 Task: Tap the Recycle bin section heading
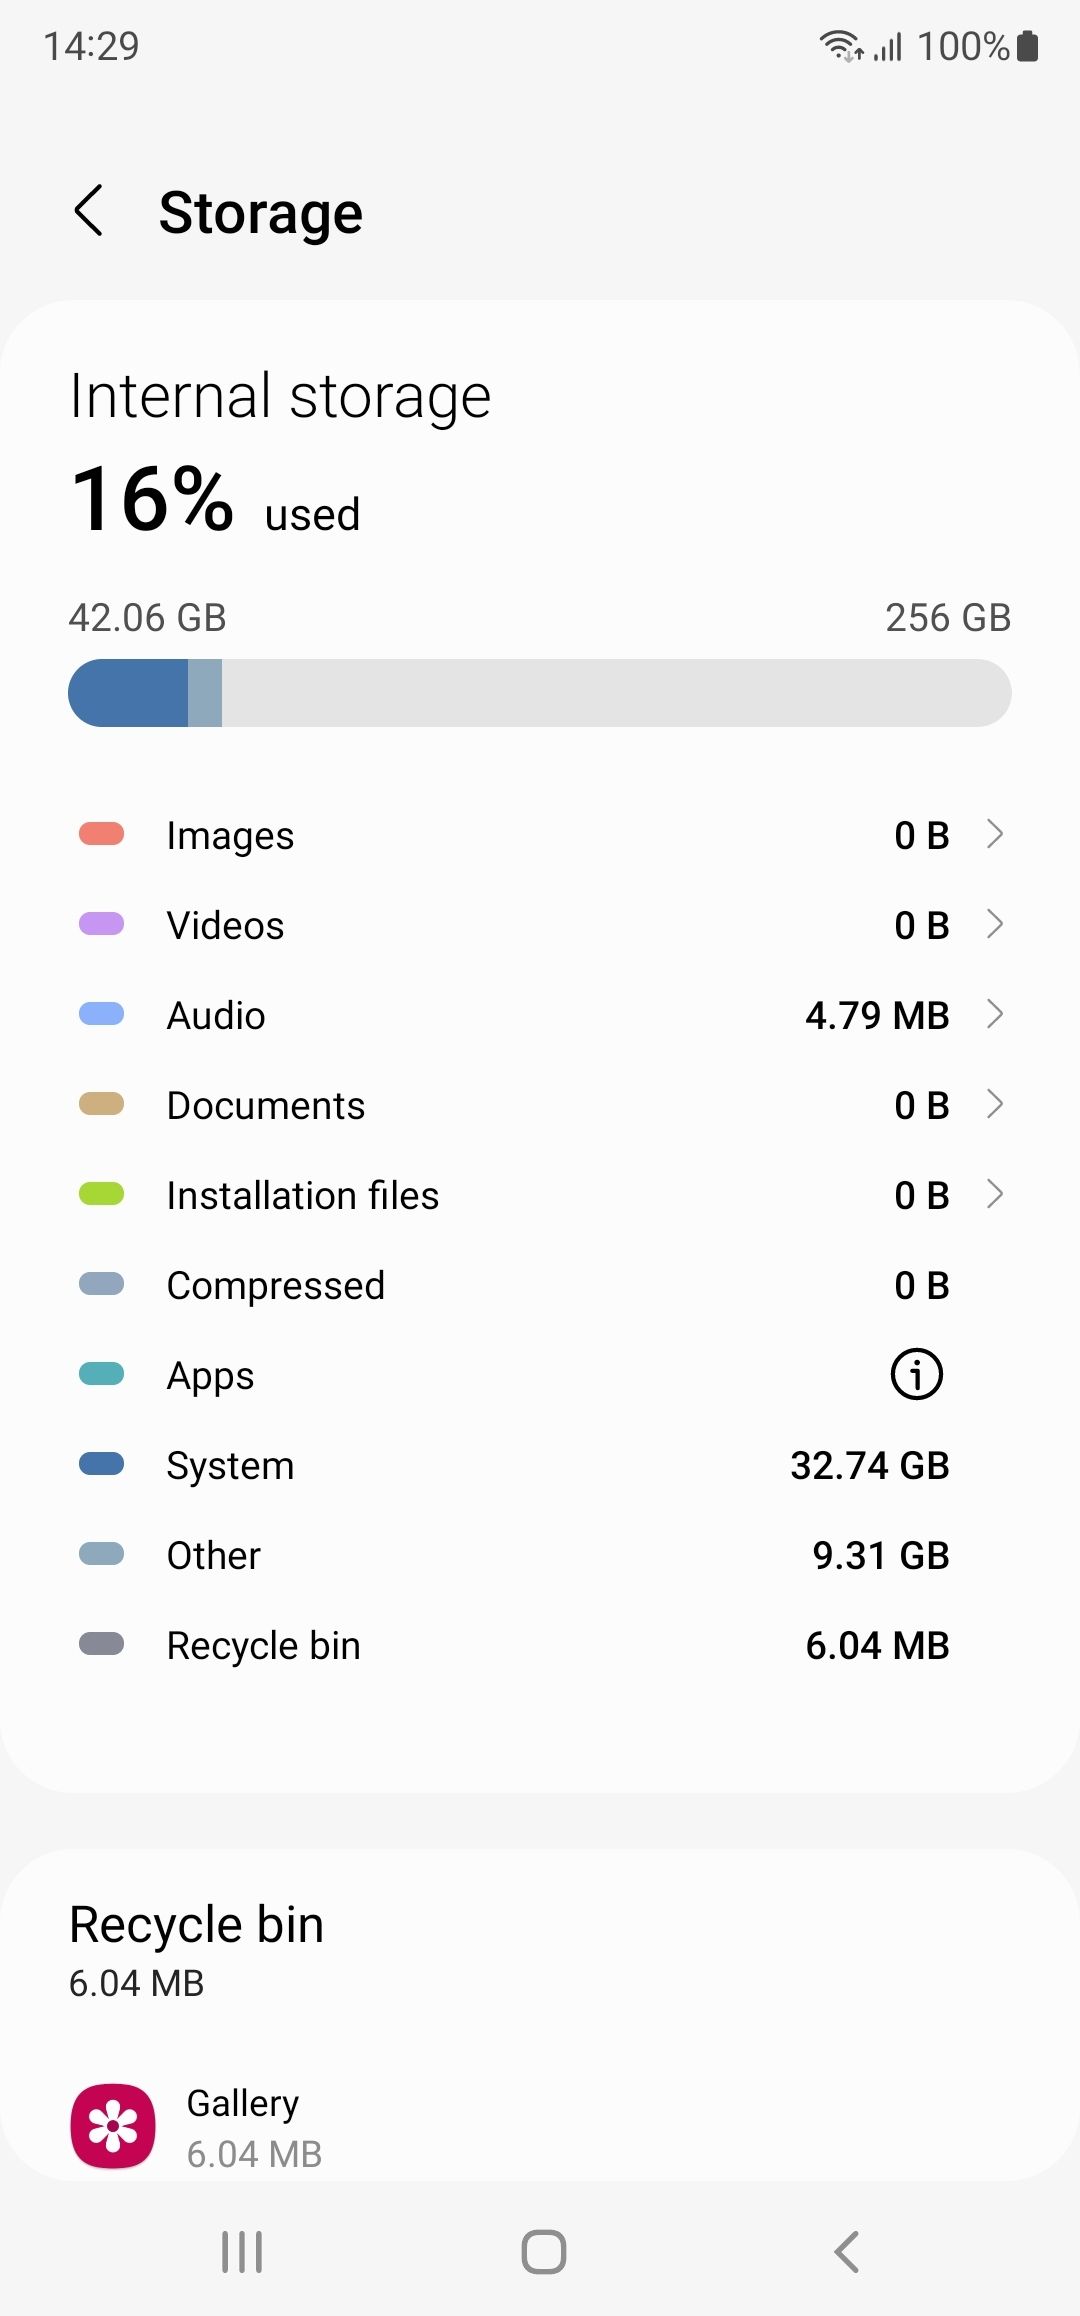pos(196,1924)
